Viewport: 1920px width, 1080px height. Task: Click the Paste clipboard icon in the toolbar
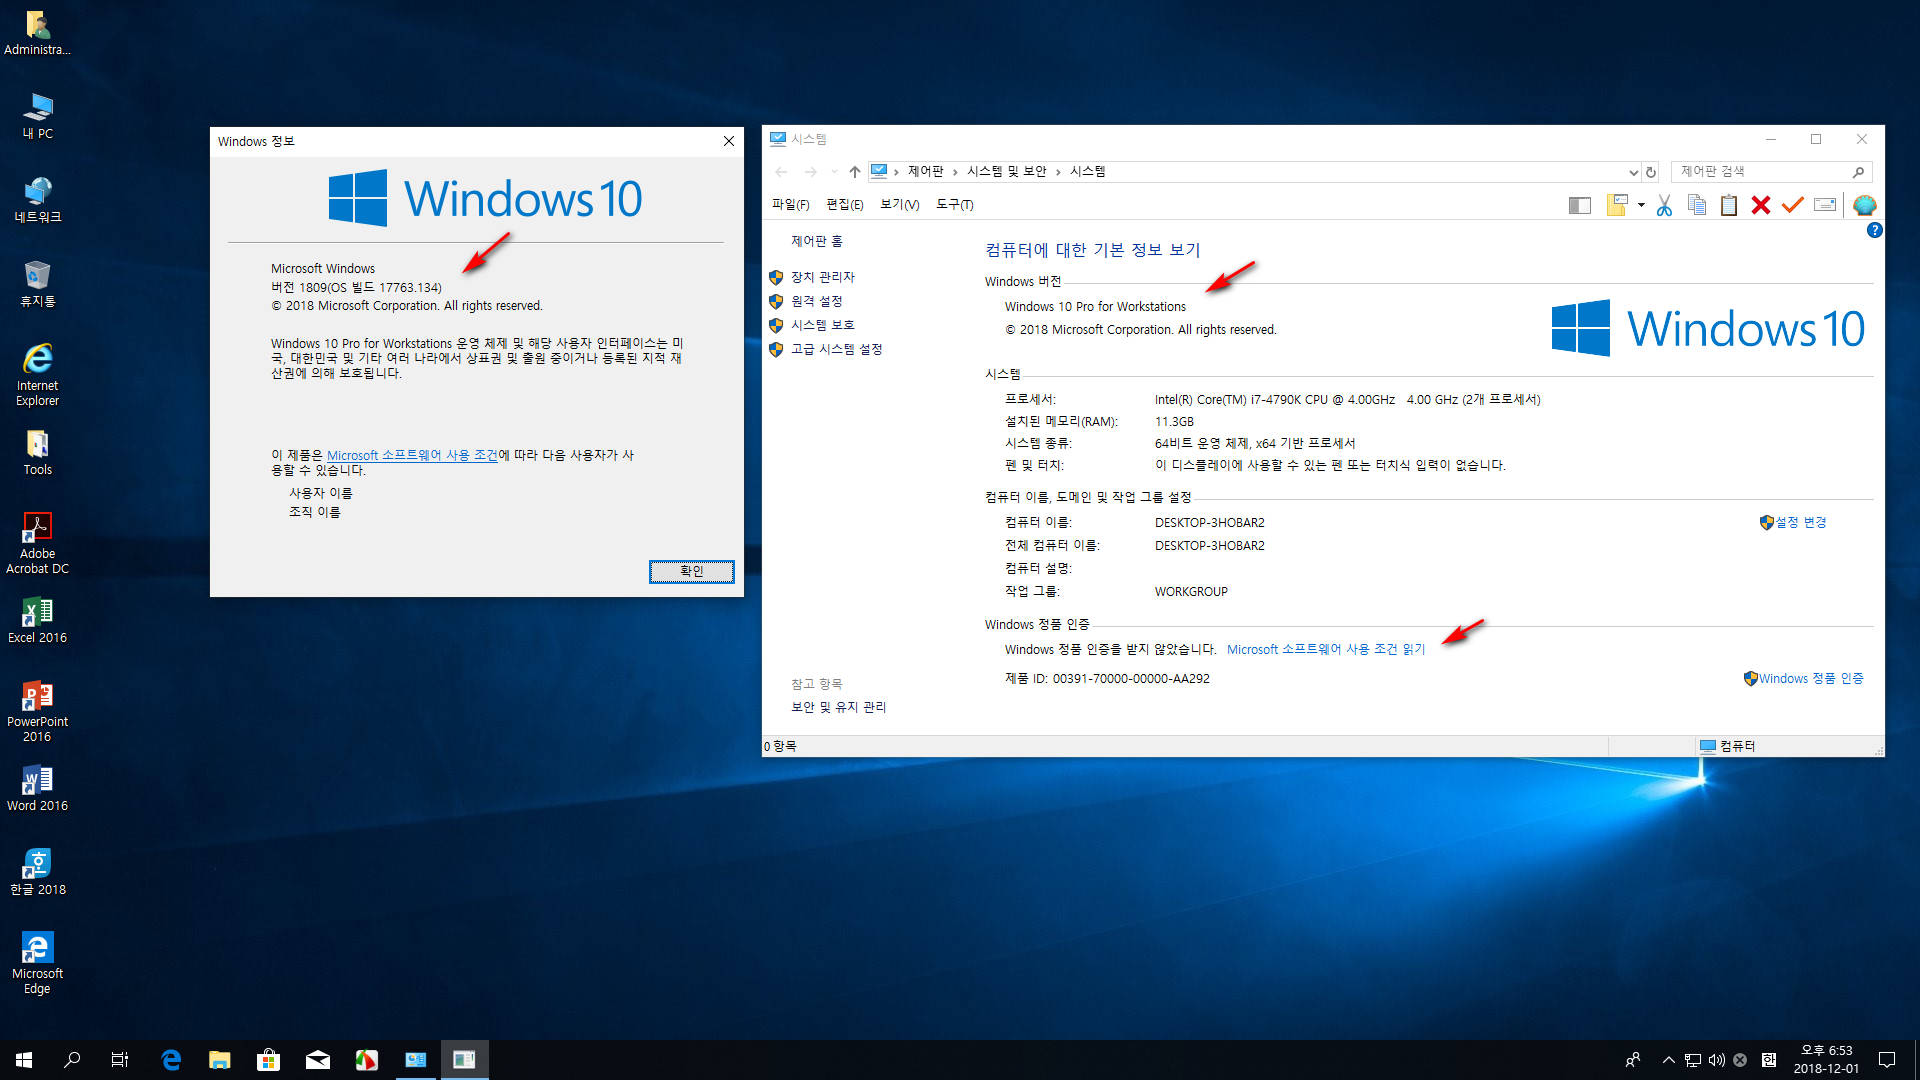pos(1729,205)
